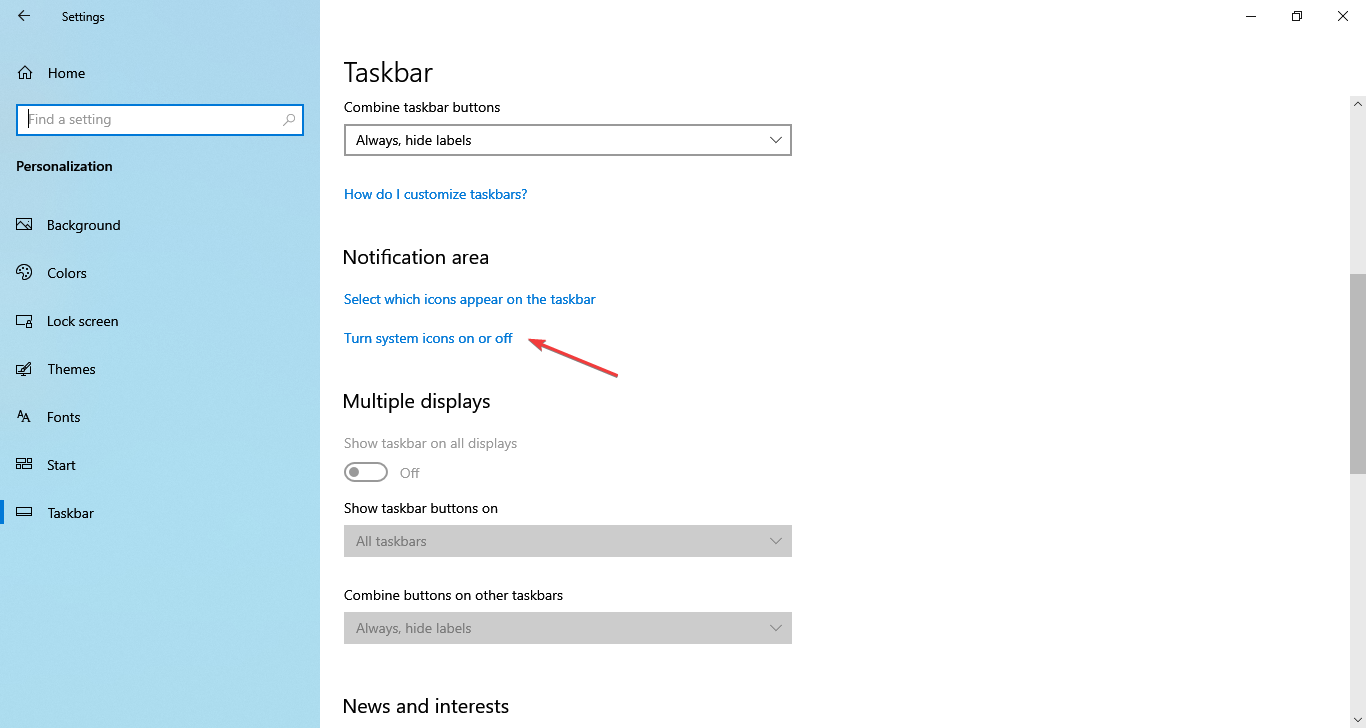This screenshot has width=1366, height=728.
Task: Toggle Show taskbar on all displays switch
Action: tap(366, 472)
